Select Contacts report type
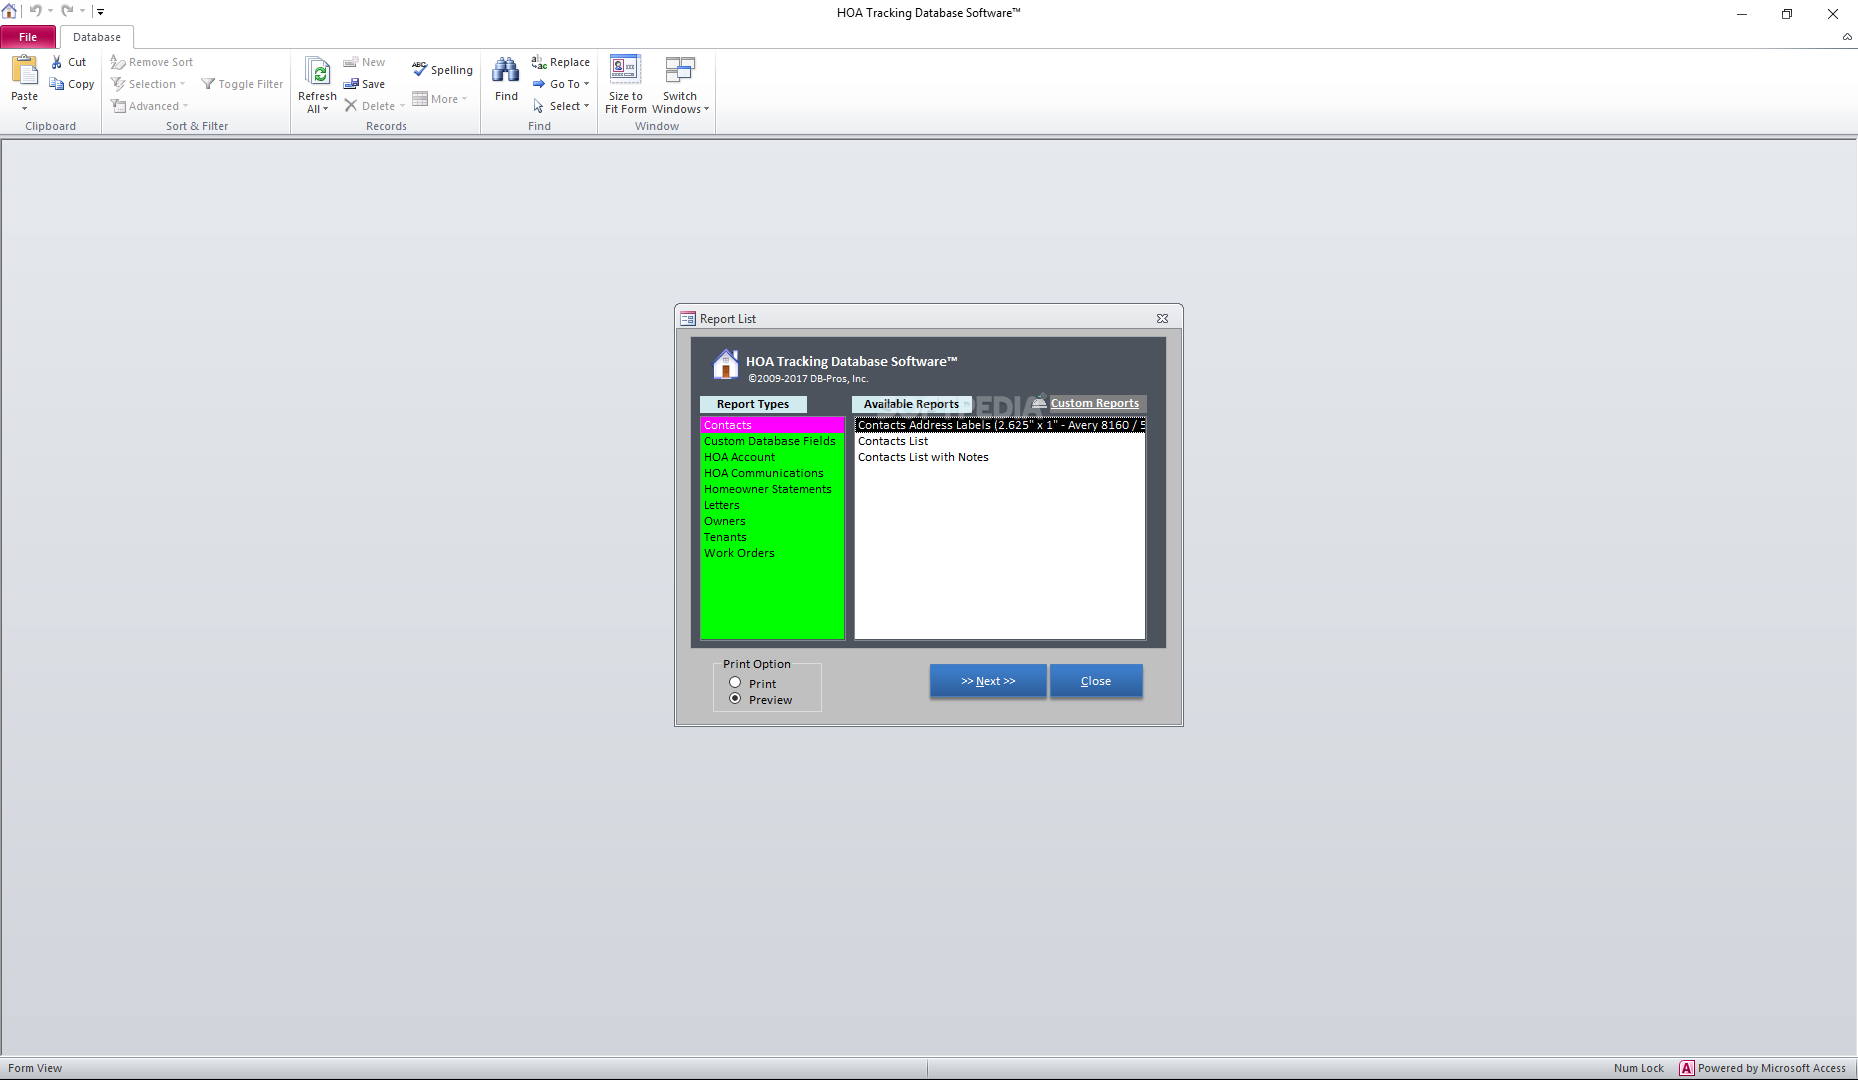Viewport: 1858px width, 1080px height. [x=772, y=425]
